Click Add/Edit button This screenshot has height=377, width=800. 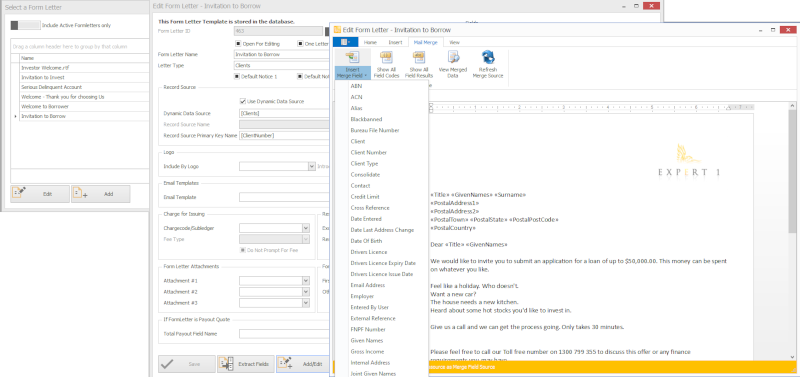(x=303, y=364)
